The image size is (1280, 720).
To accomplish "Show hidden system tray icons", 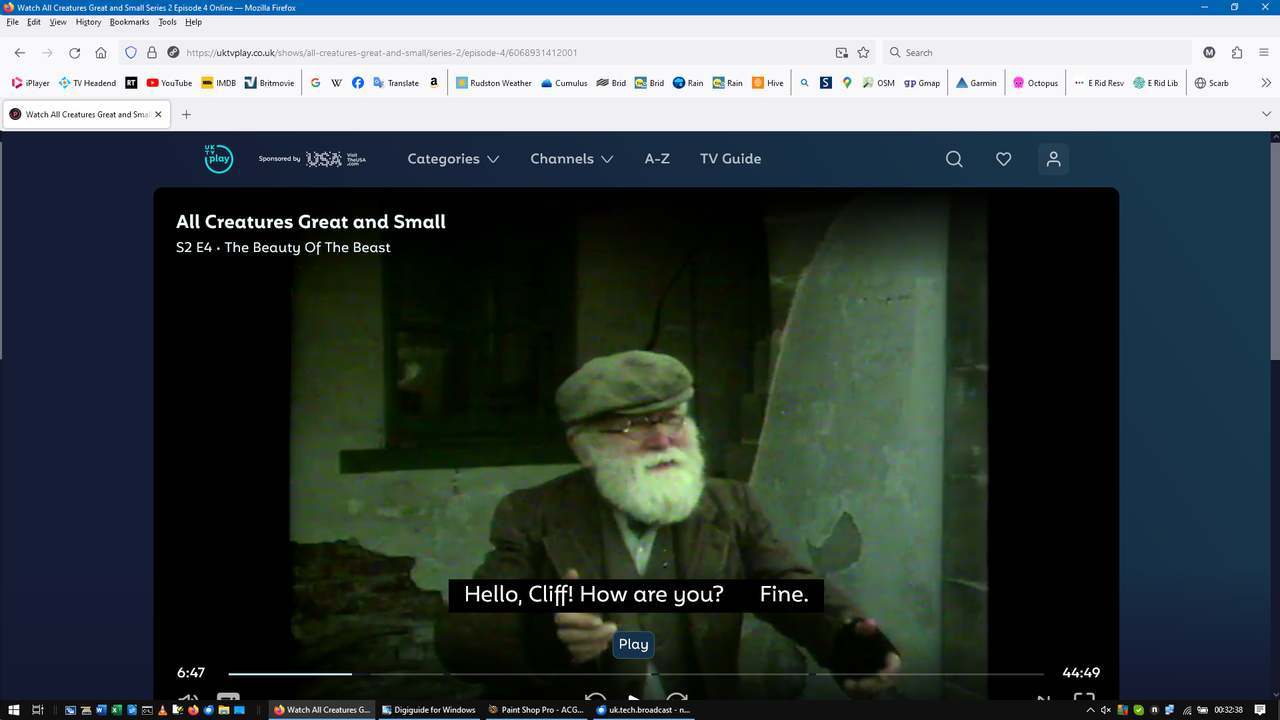I will coord(1090,710).
